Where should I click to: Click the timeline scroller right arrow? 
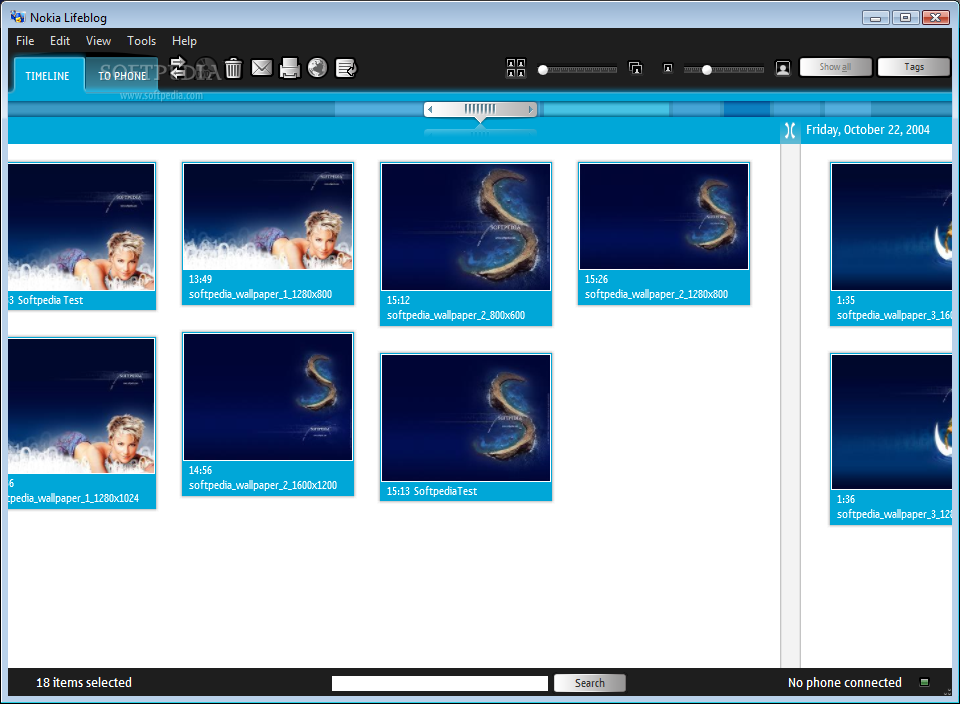(531, 110)
